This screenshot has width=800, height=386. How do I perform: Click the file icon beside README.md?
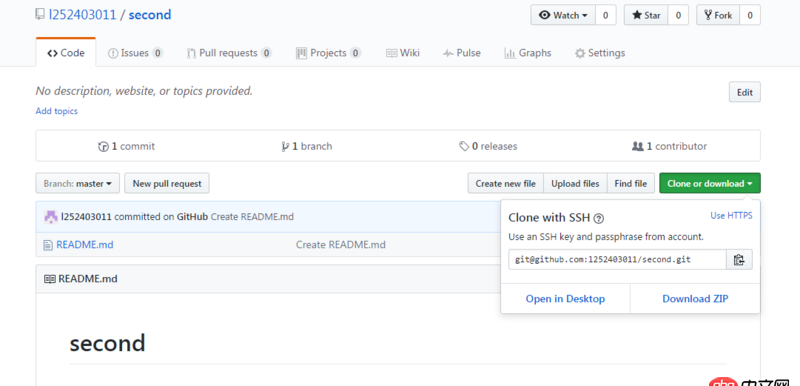point(48,245)
